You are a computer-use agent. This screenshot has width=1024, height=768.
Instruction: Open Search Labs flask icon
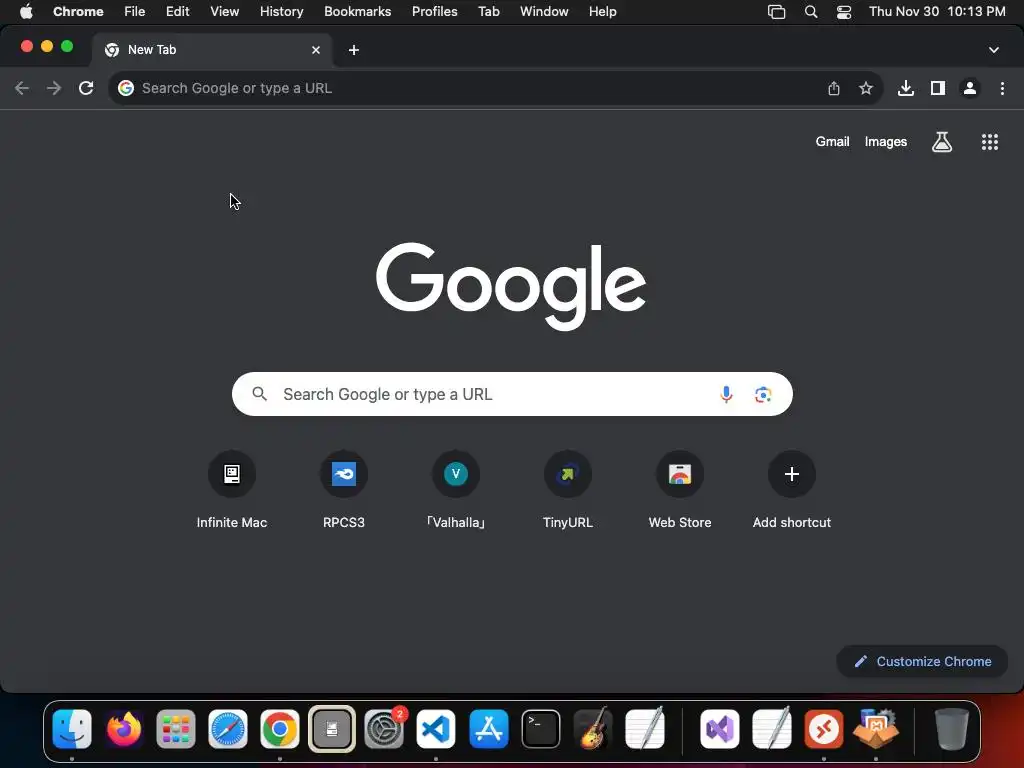pyautogui.click(x=942, y=142)
